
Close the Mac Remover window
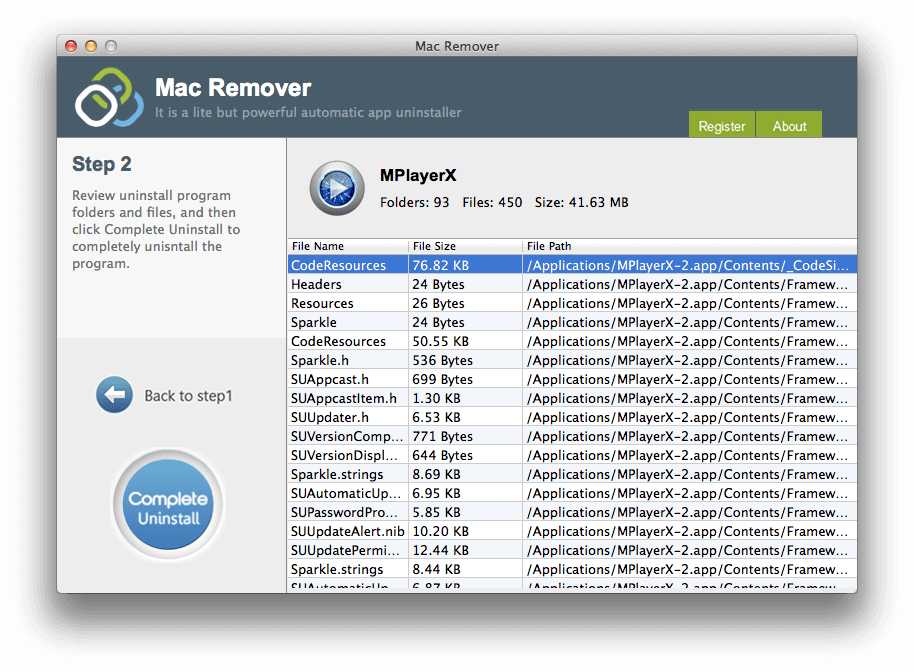point(71,46)
